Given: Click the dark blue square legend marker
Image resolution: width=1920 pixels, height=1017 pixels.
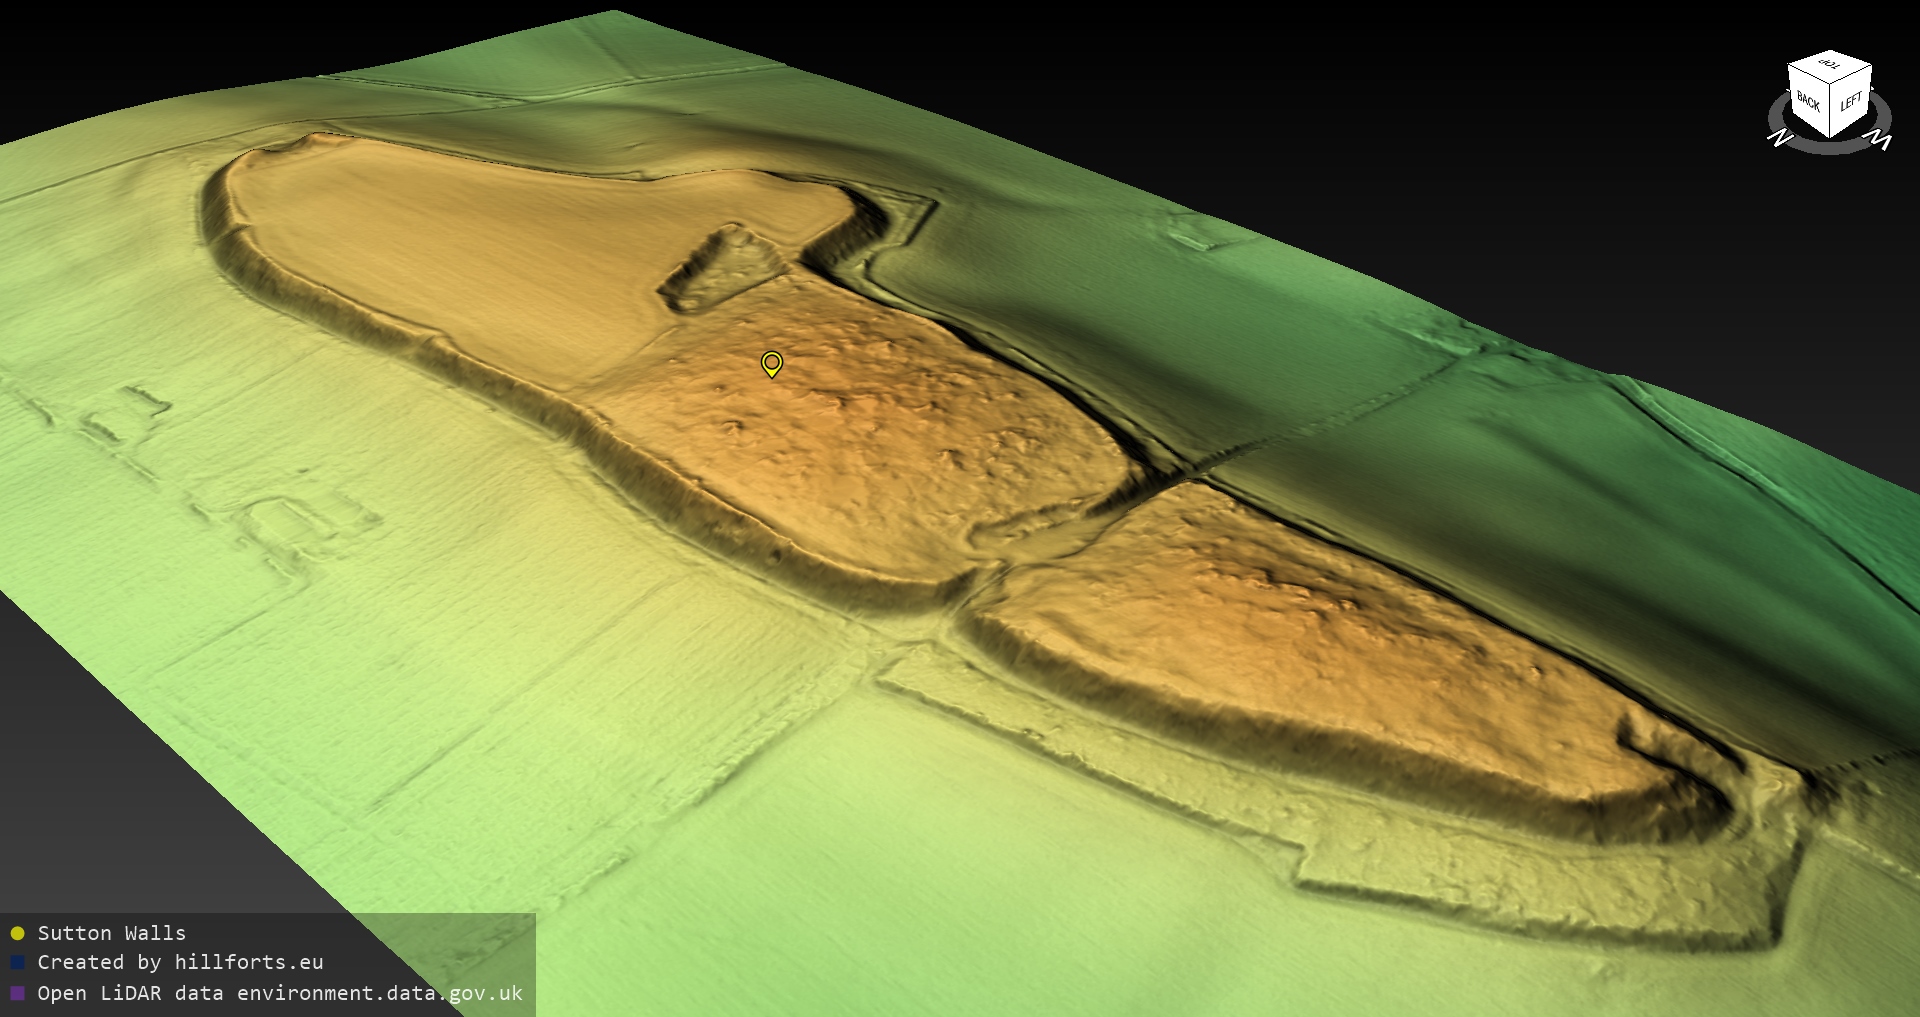Looking at the screenshot, I should (x=17, y=963).
